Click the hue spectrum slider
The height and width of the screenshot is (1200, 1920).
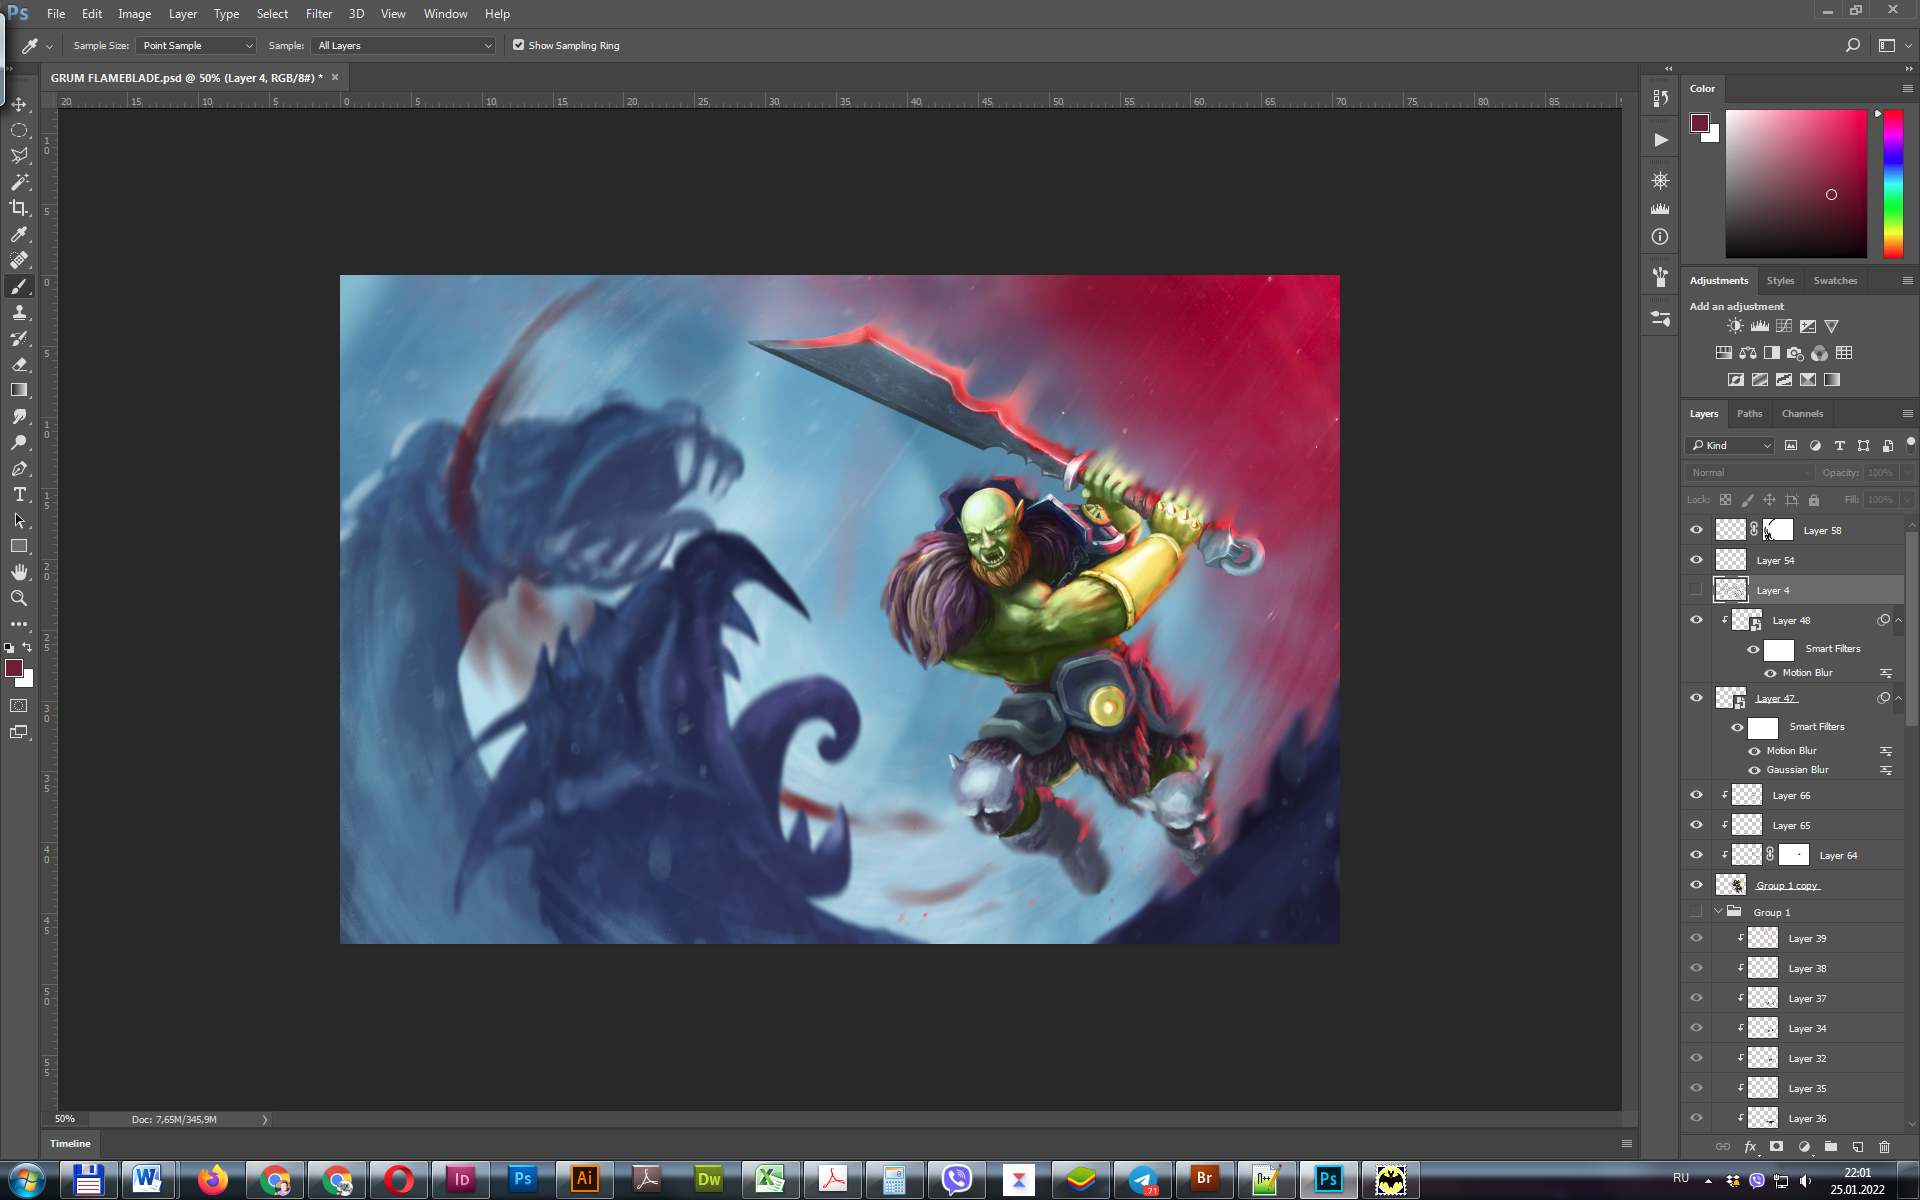click(1893, 183)
